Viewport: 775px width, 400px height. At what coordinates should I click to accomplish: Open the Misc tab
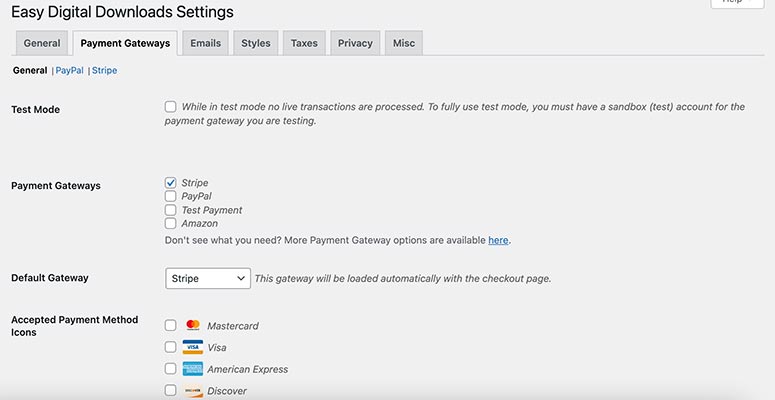pyautogui.click(x=404, y=43)
